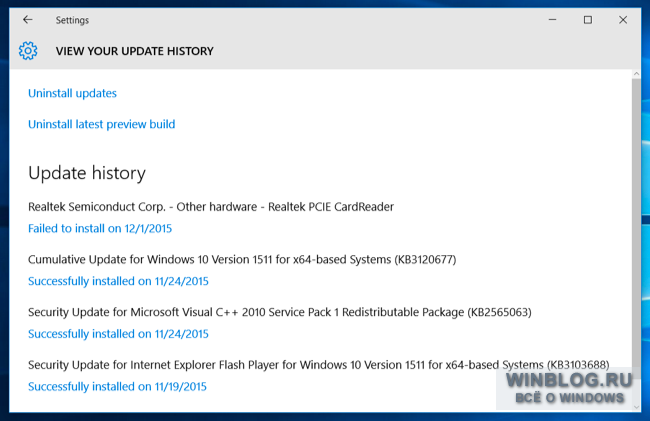The image size is (650, 421).
Task: Open Uninstall latest preview build link
Action: coord(102,124)
